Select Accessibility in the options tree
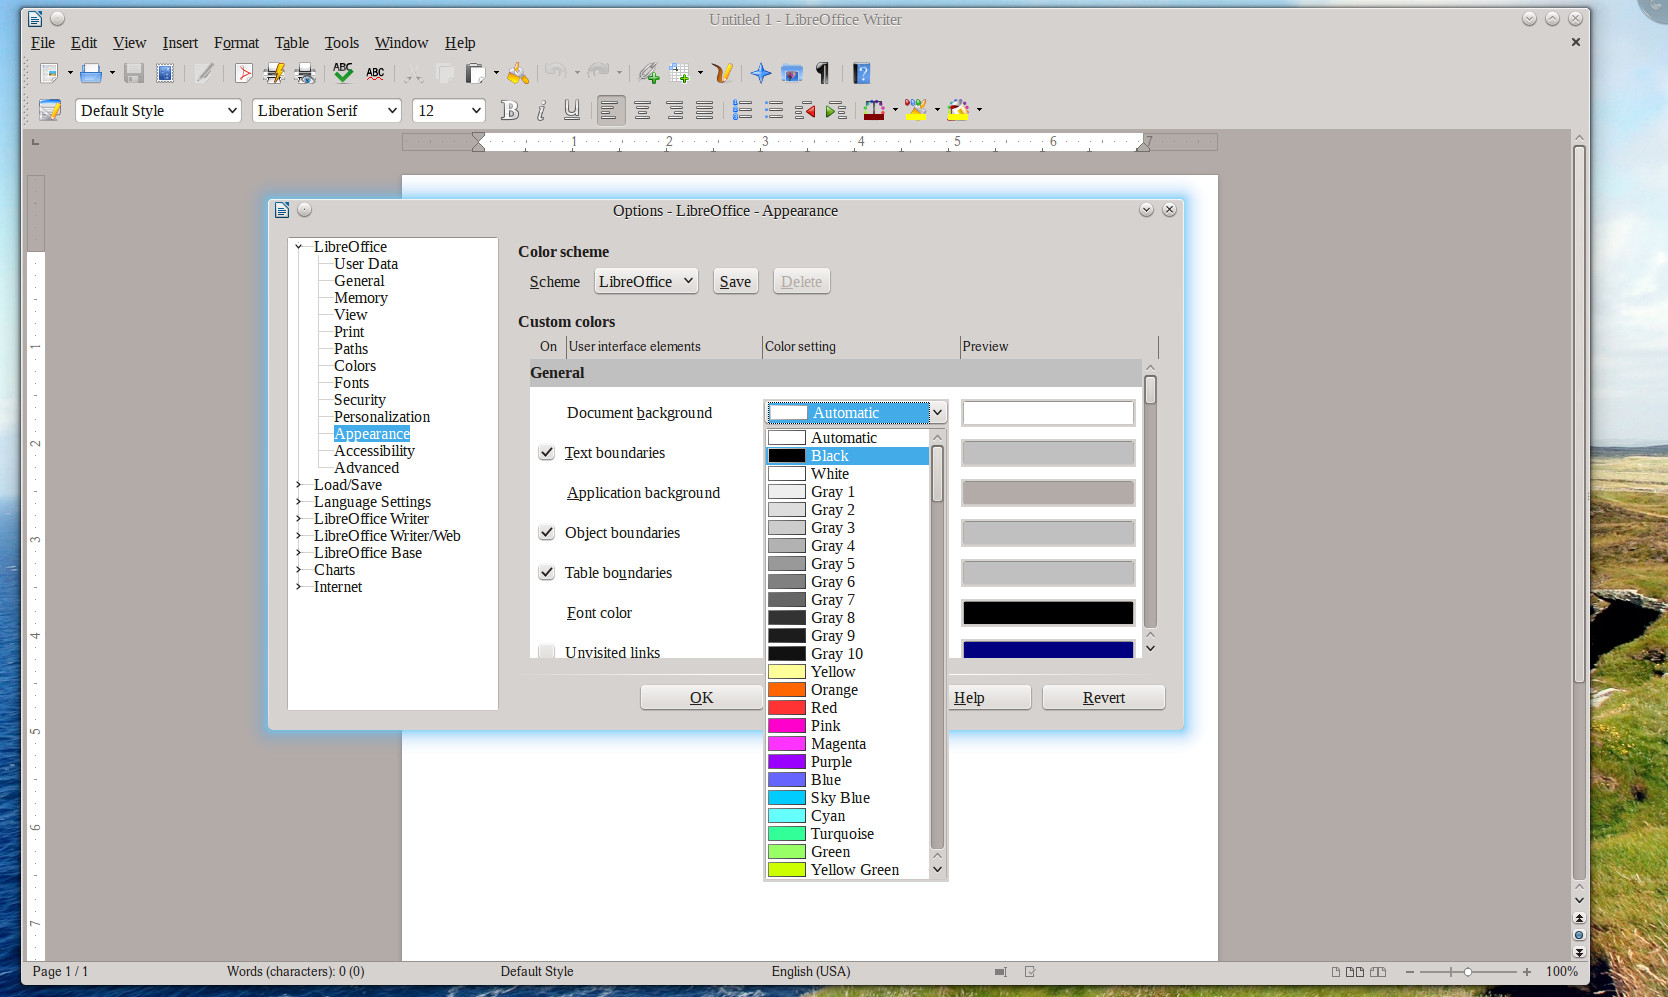Viewport: 1668px width, 997px height. tap(374, 451)
